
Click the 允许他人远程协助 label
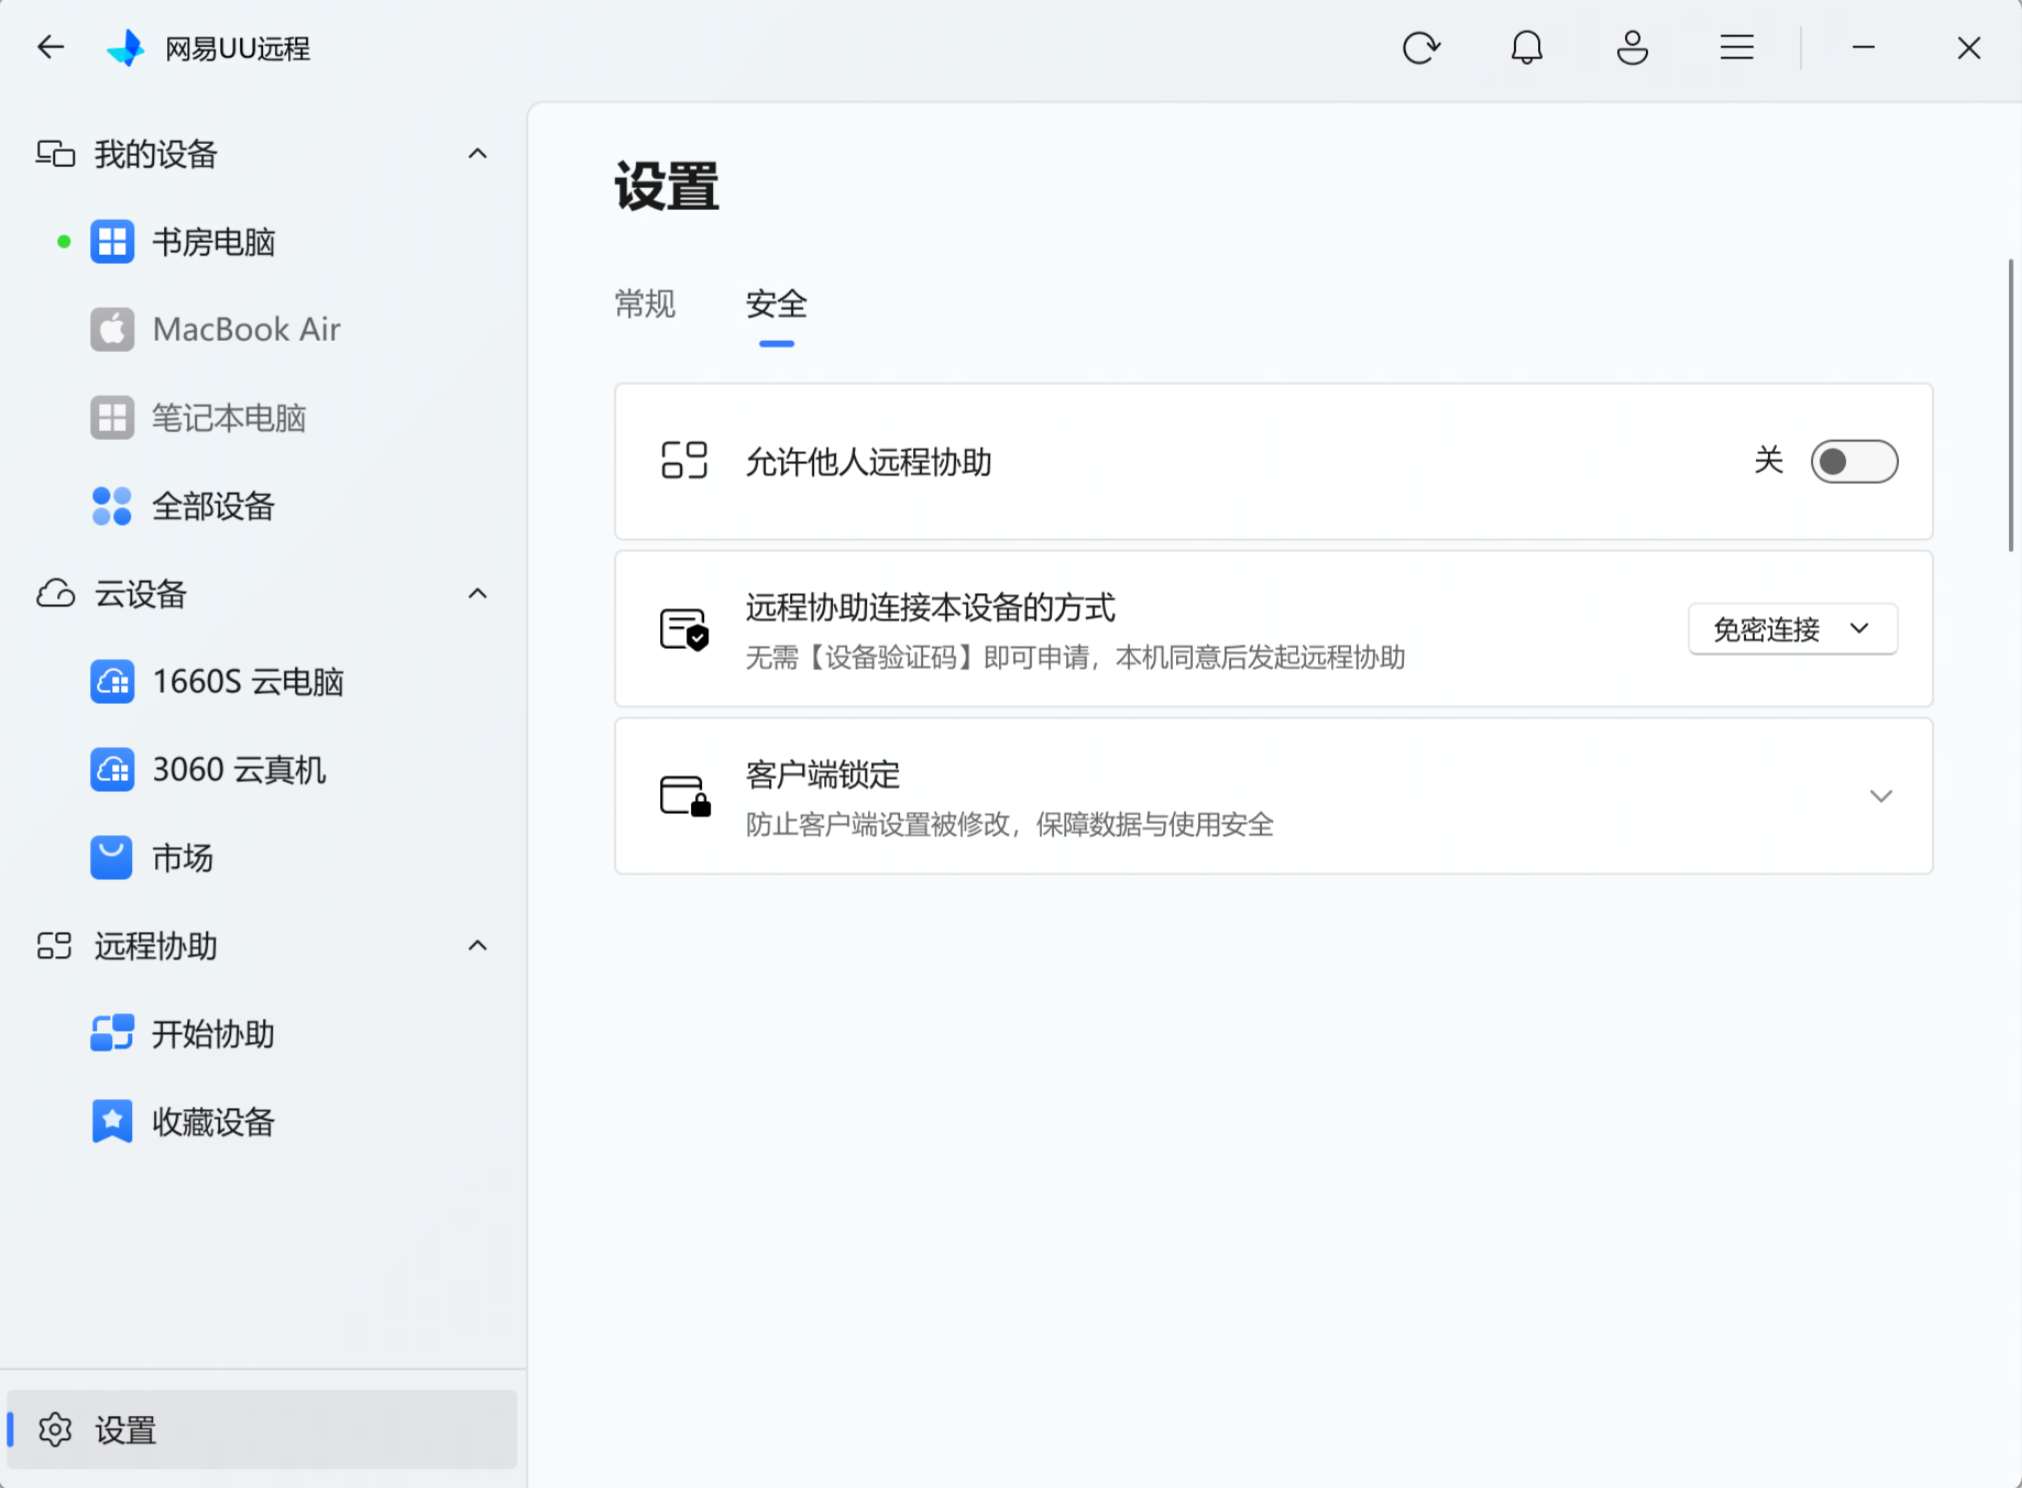pyautogui.click(x=868, y=462)
